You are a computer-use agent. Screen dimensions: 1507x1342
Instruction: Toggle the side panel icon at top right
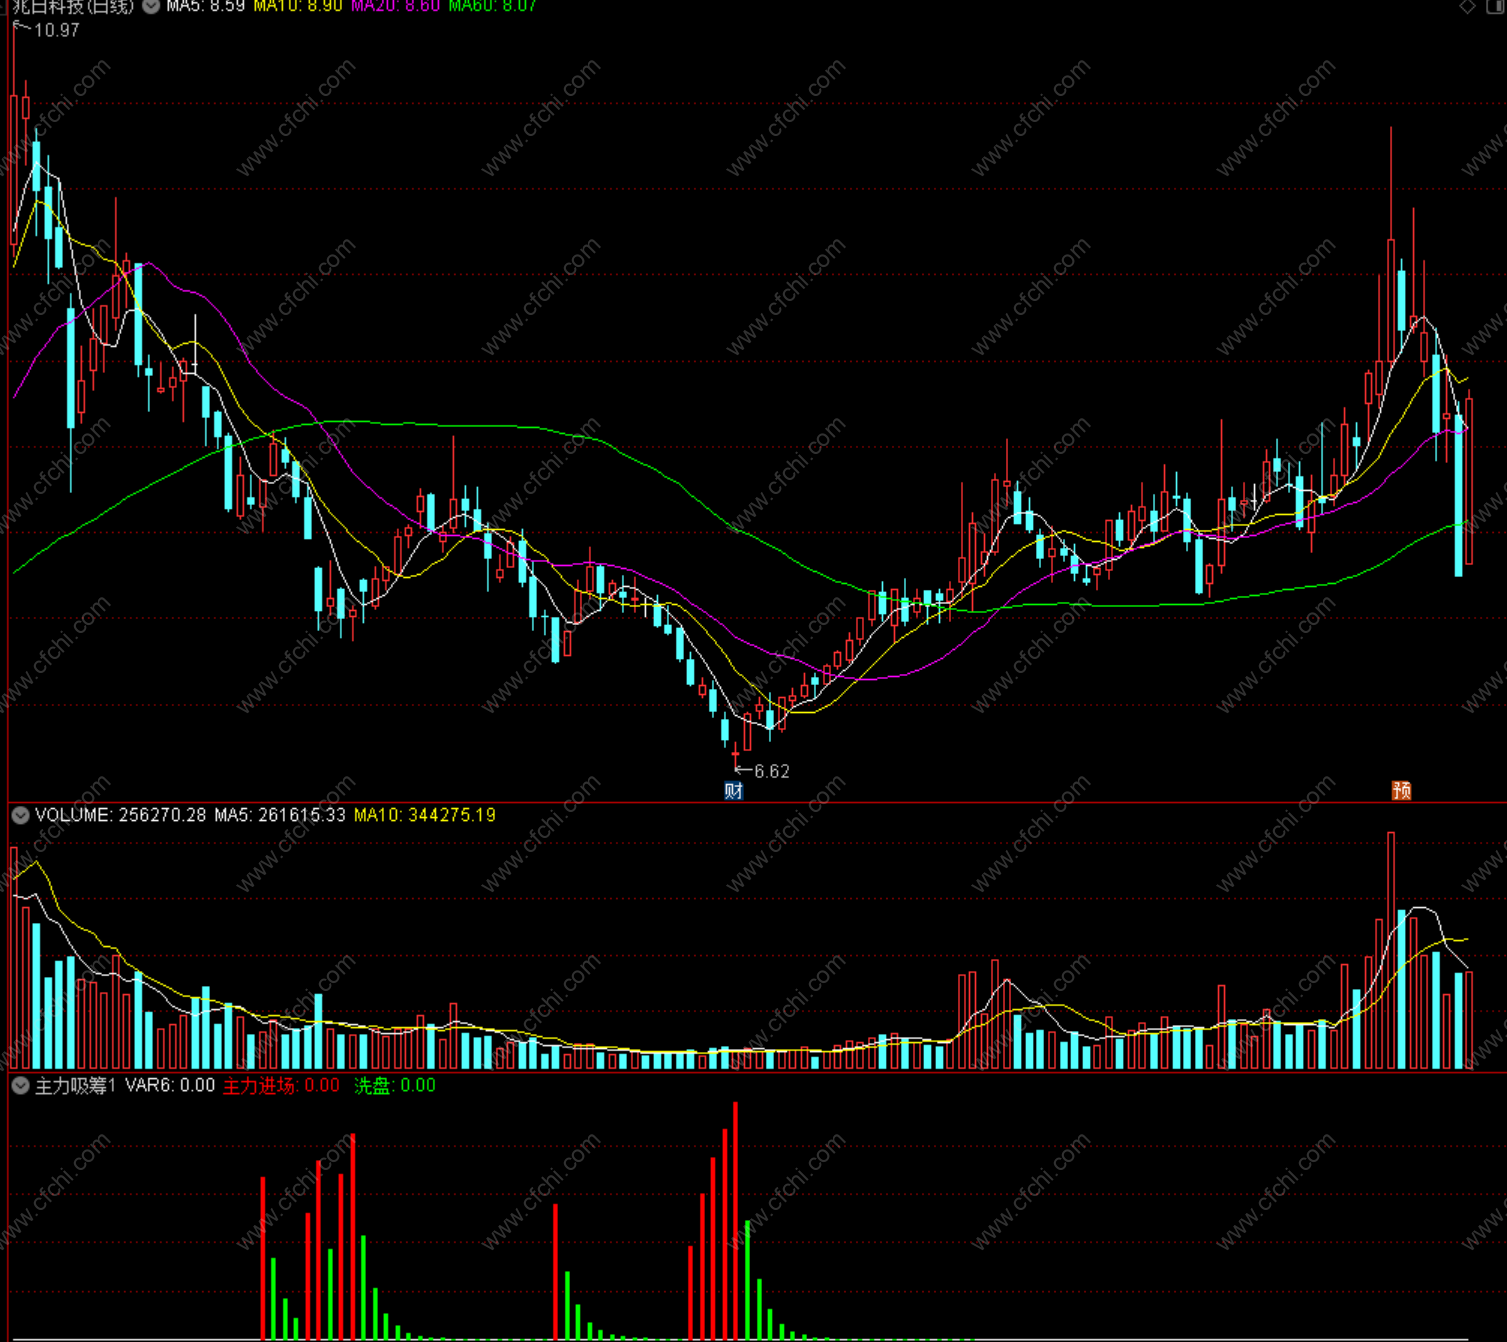1497,6
